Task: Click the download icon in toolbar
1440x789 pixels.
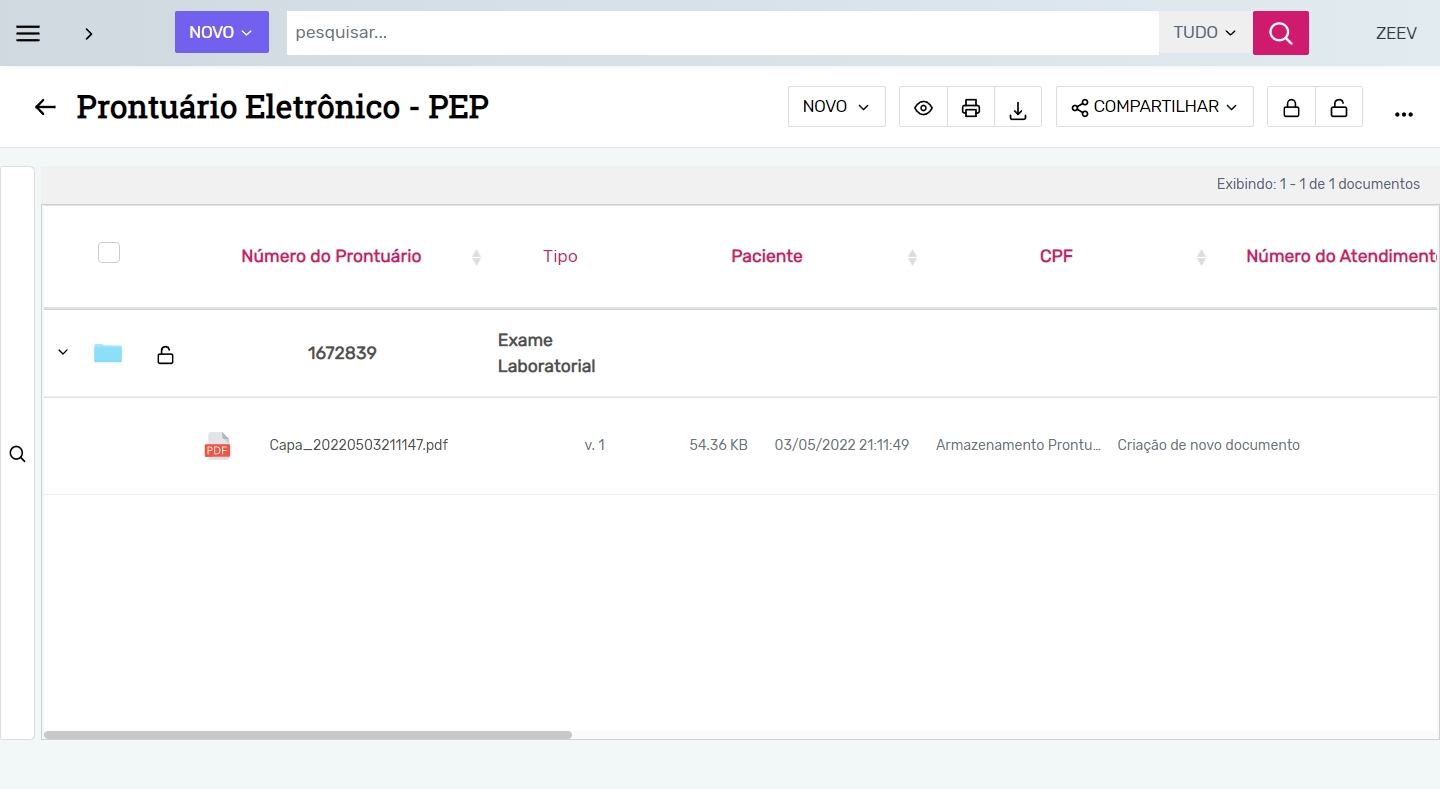Action: [1018, 108]
